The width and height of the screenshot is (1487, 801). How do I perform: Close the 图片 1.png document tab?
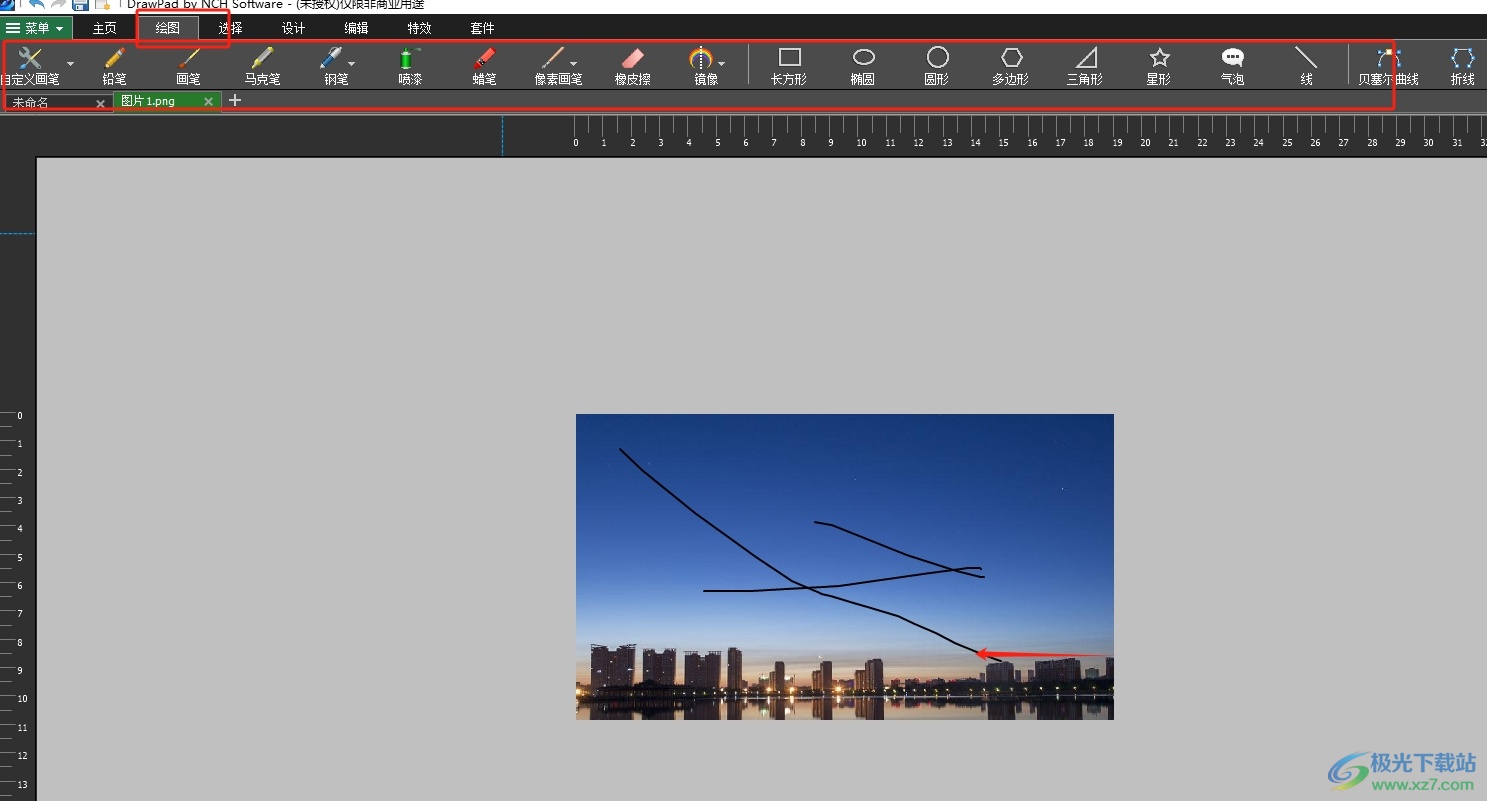208,101
